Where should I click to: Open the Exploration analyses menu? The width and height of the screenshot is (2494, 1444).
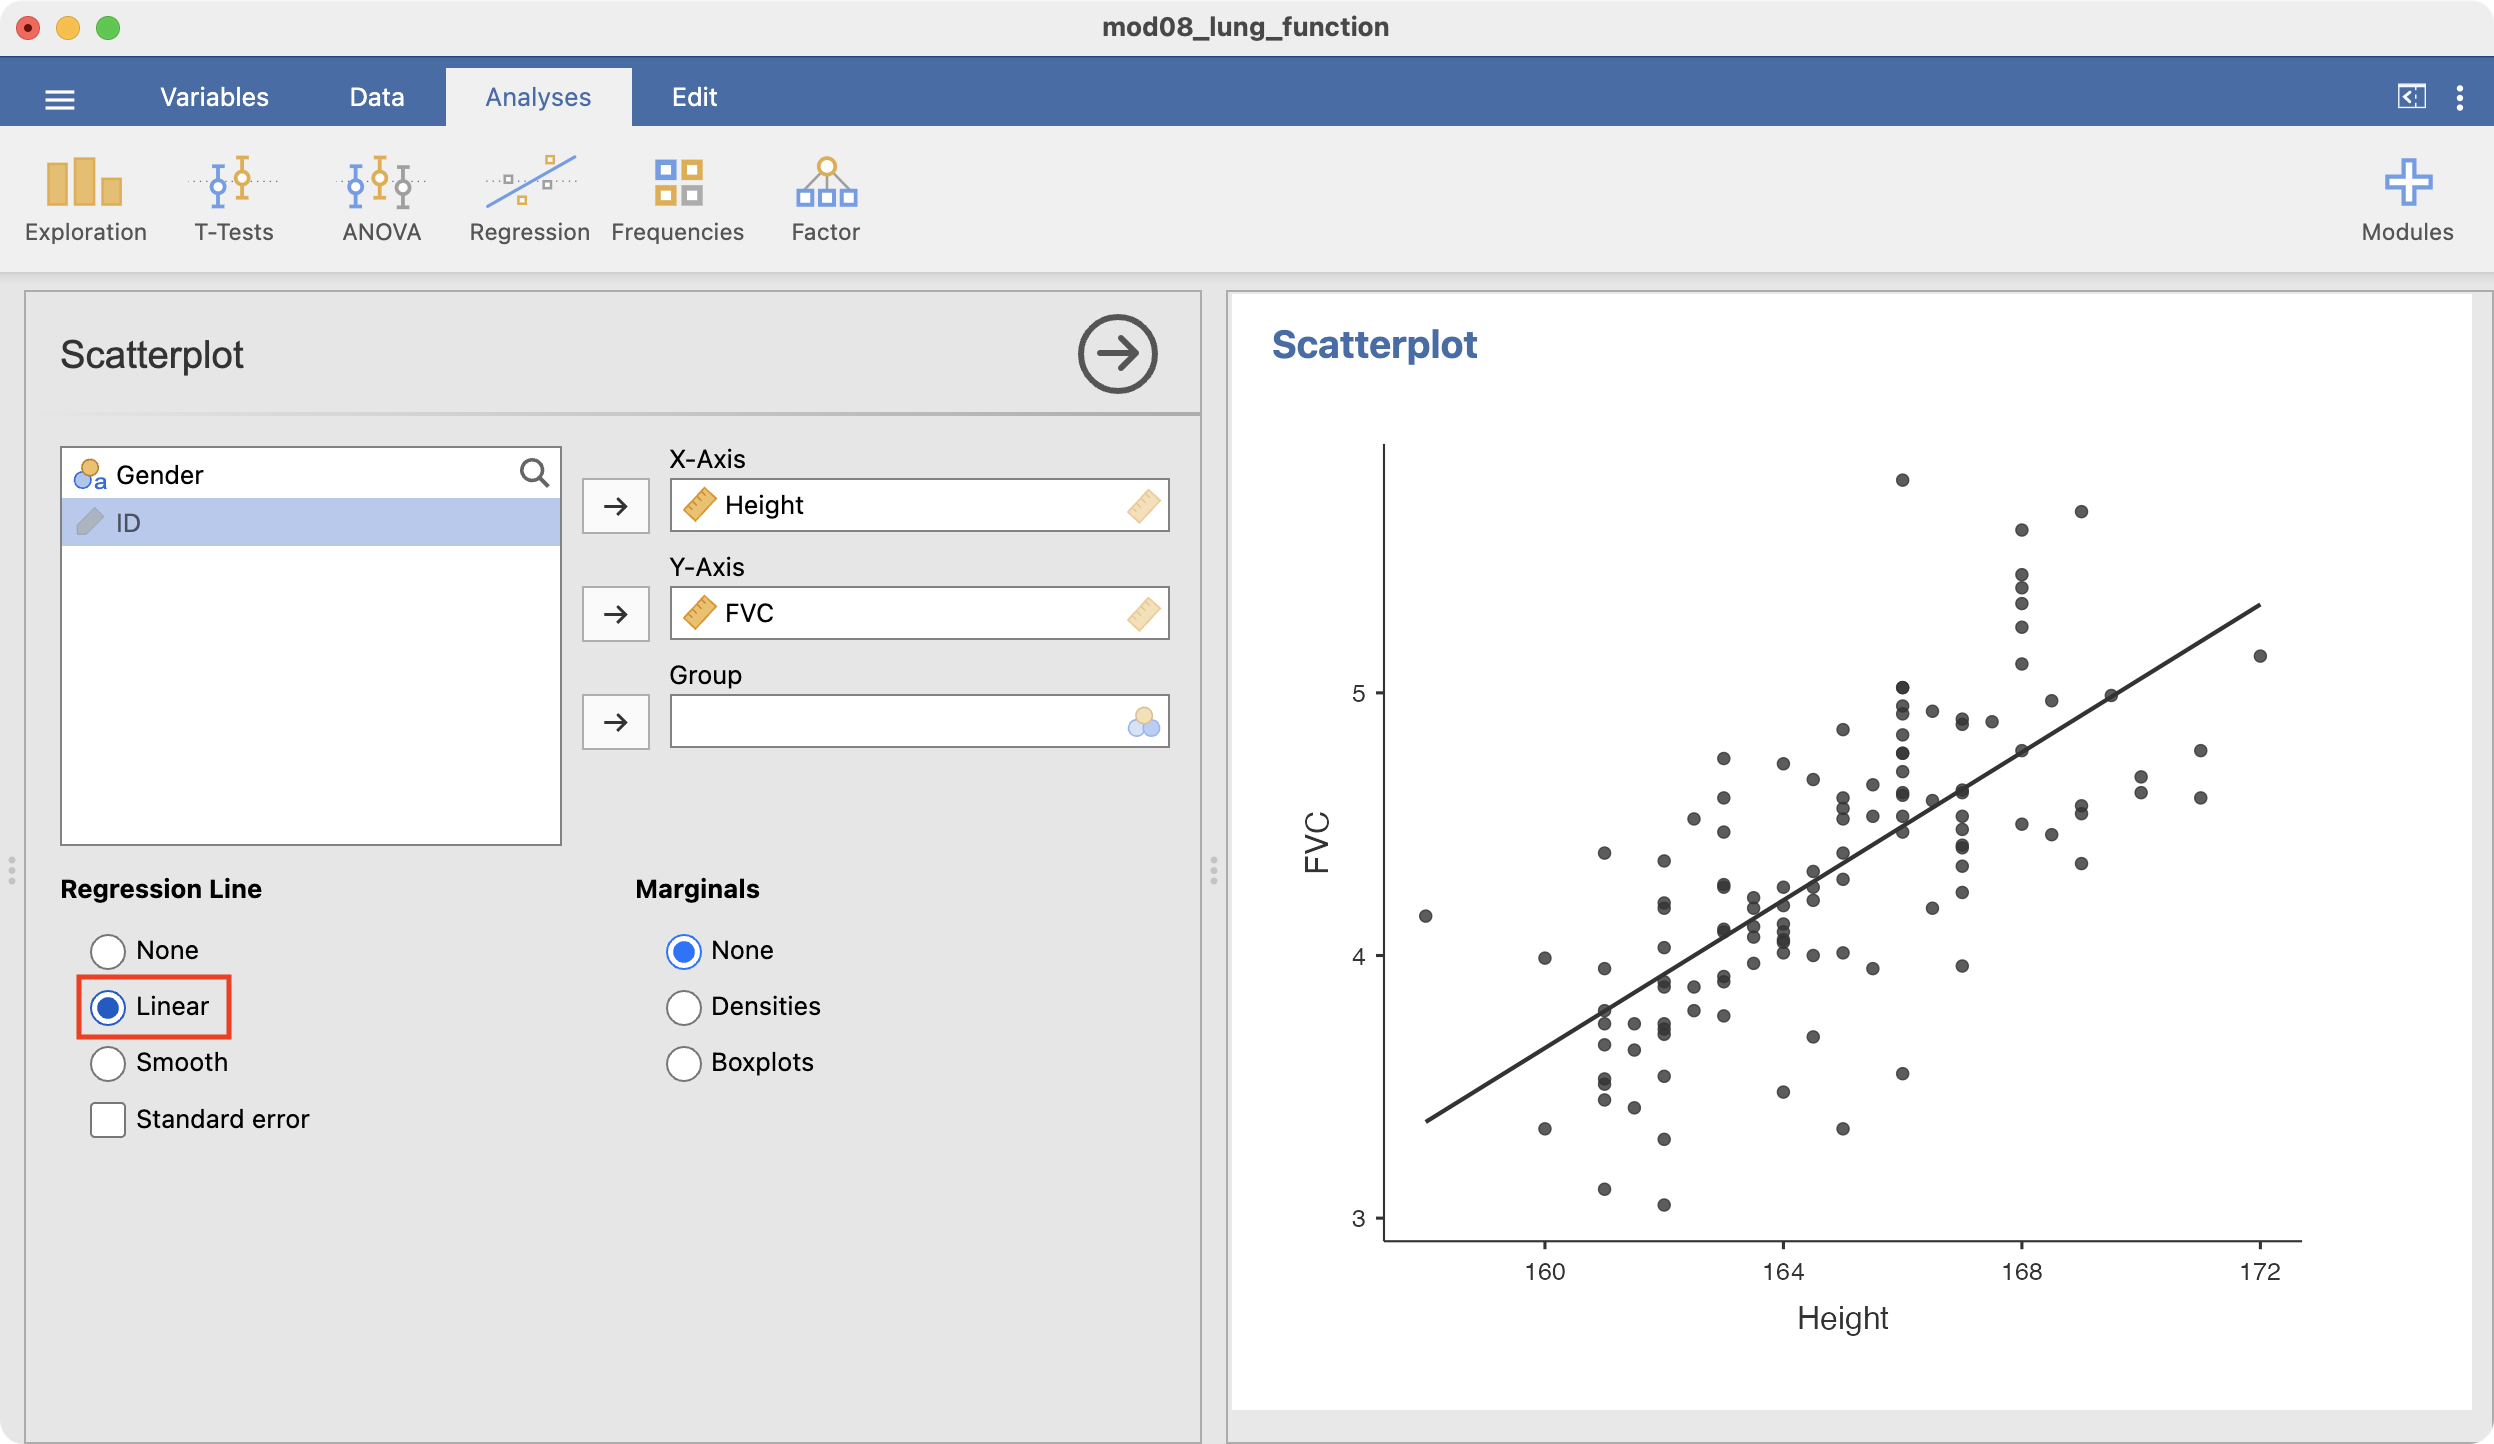click(x=85, y=200)
